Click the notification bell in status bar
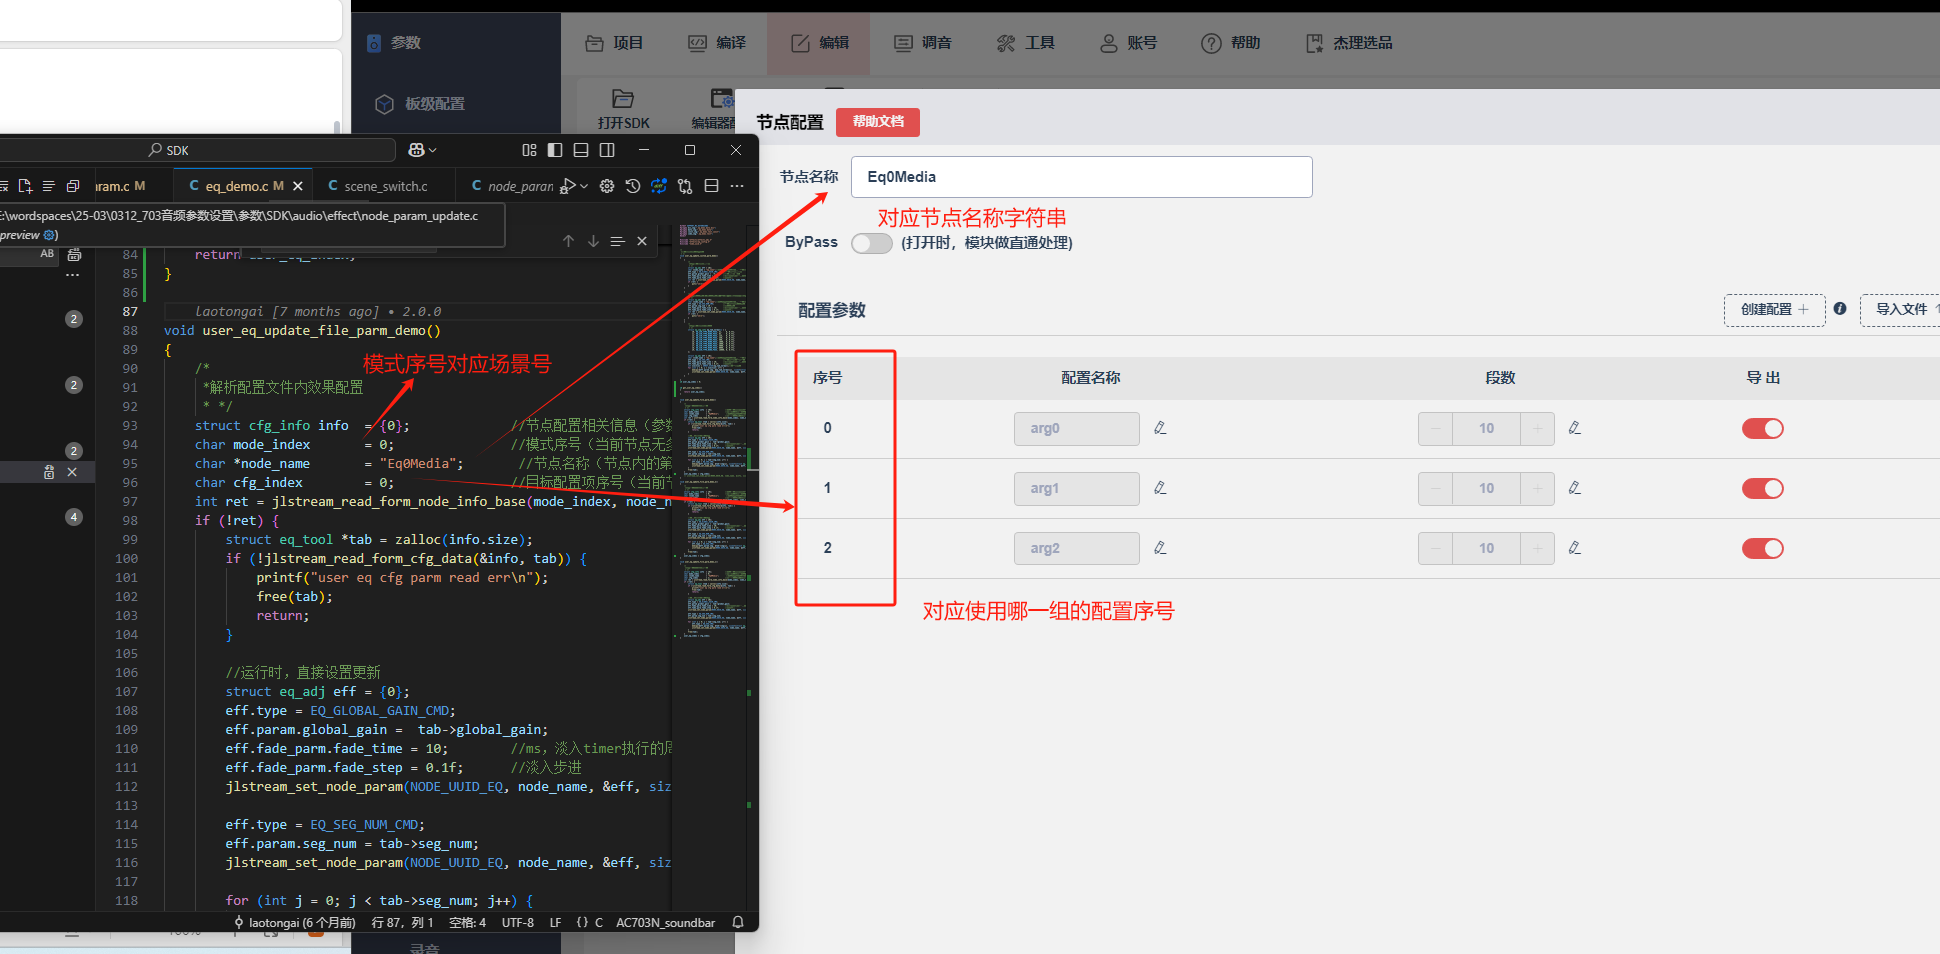The height and width of the screenshot is (954, 1940). (738, 923)
